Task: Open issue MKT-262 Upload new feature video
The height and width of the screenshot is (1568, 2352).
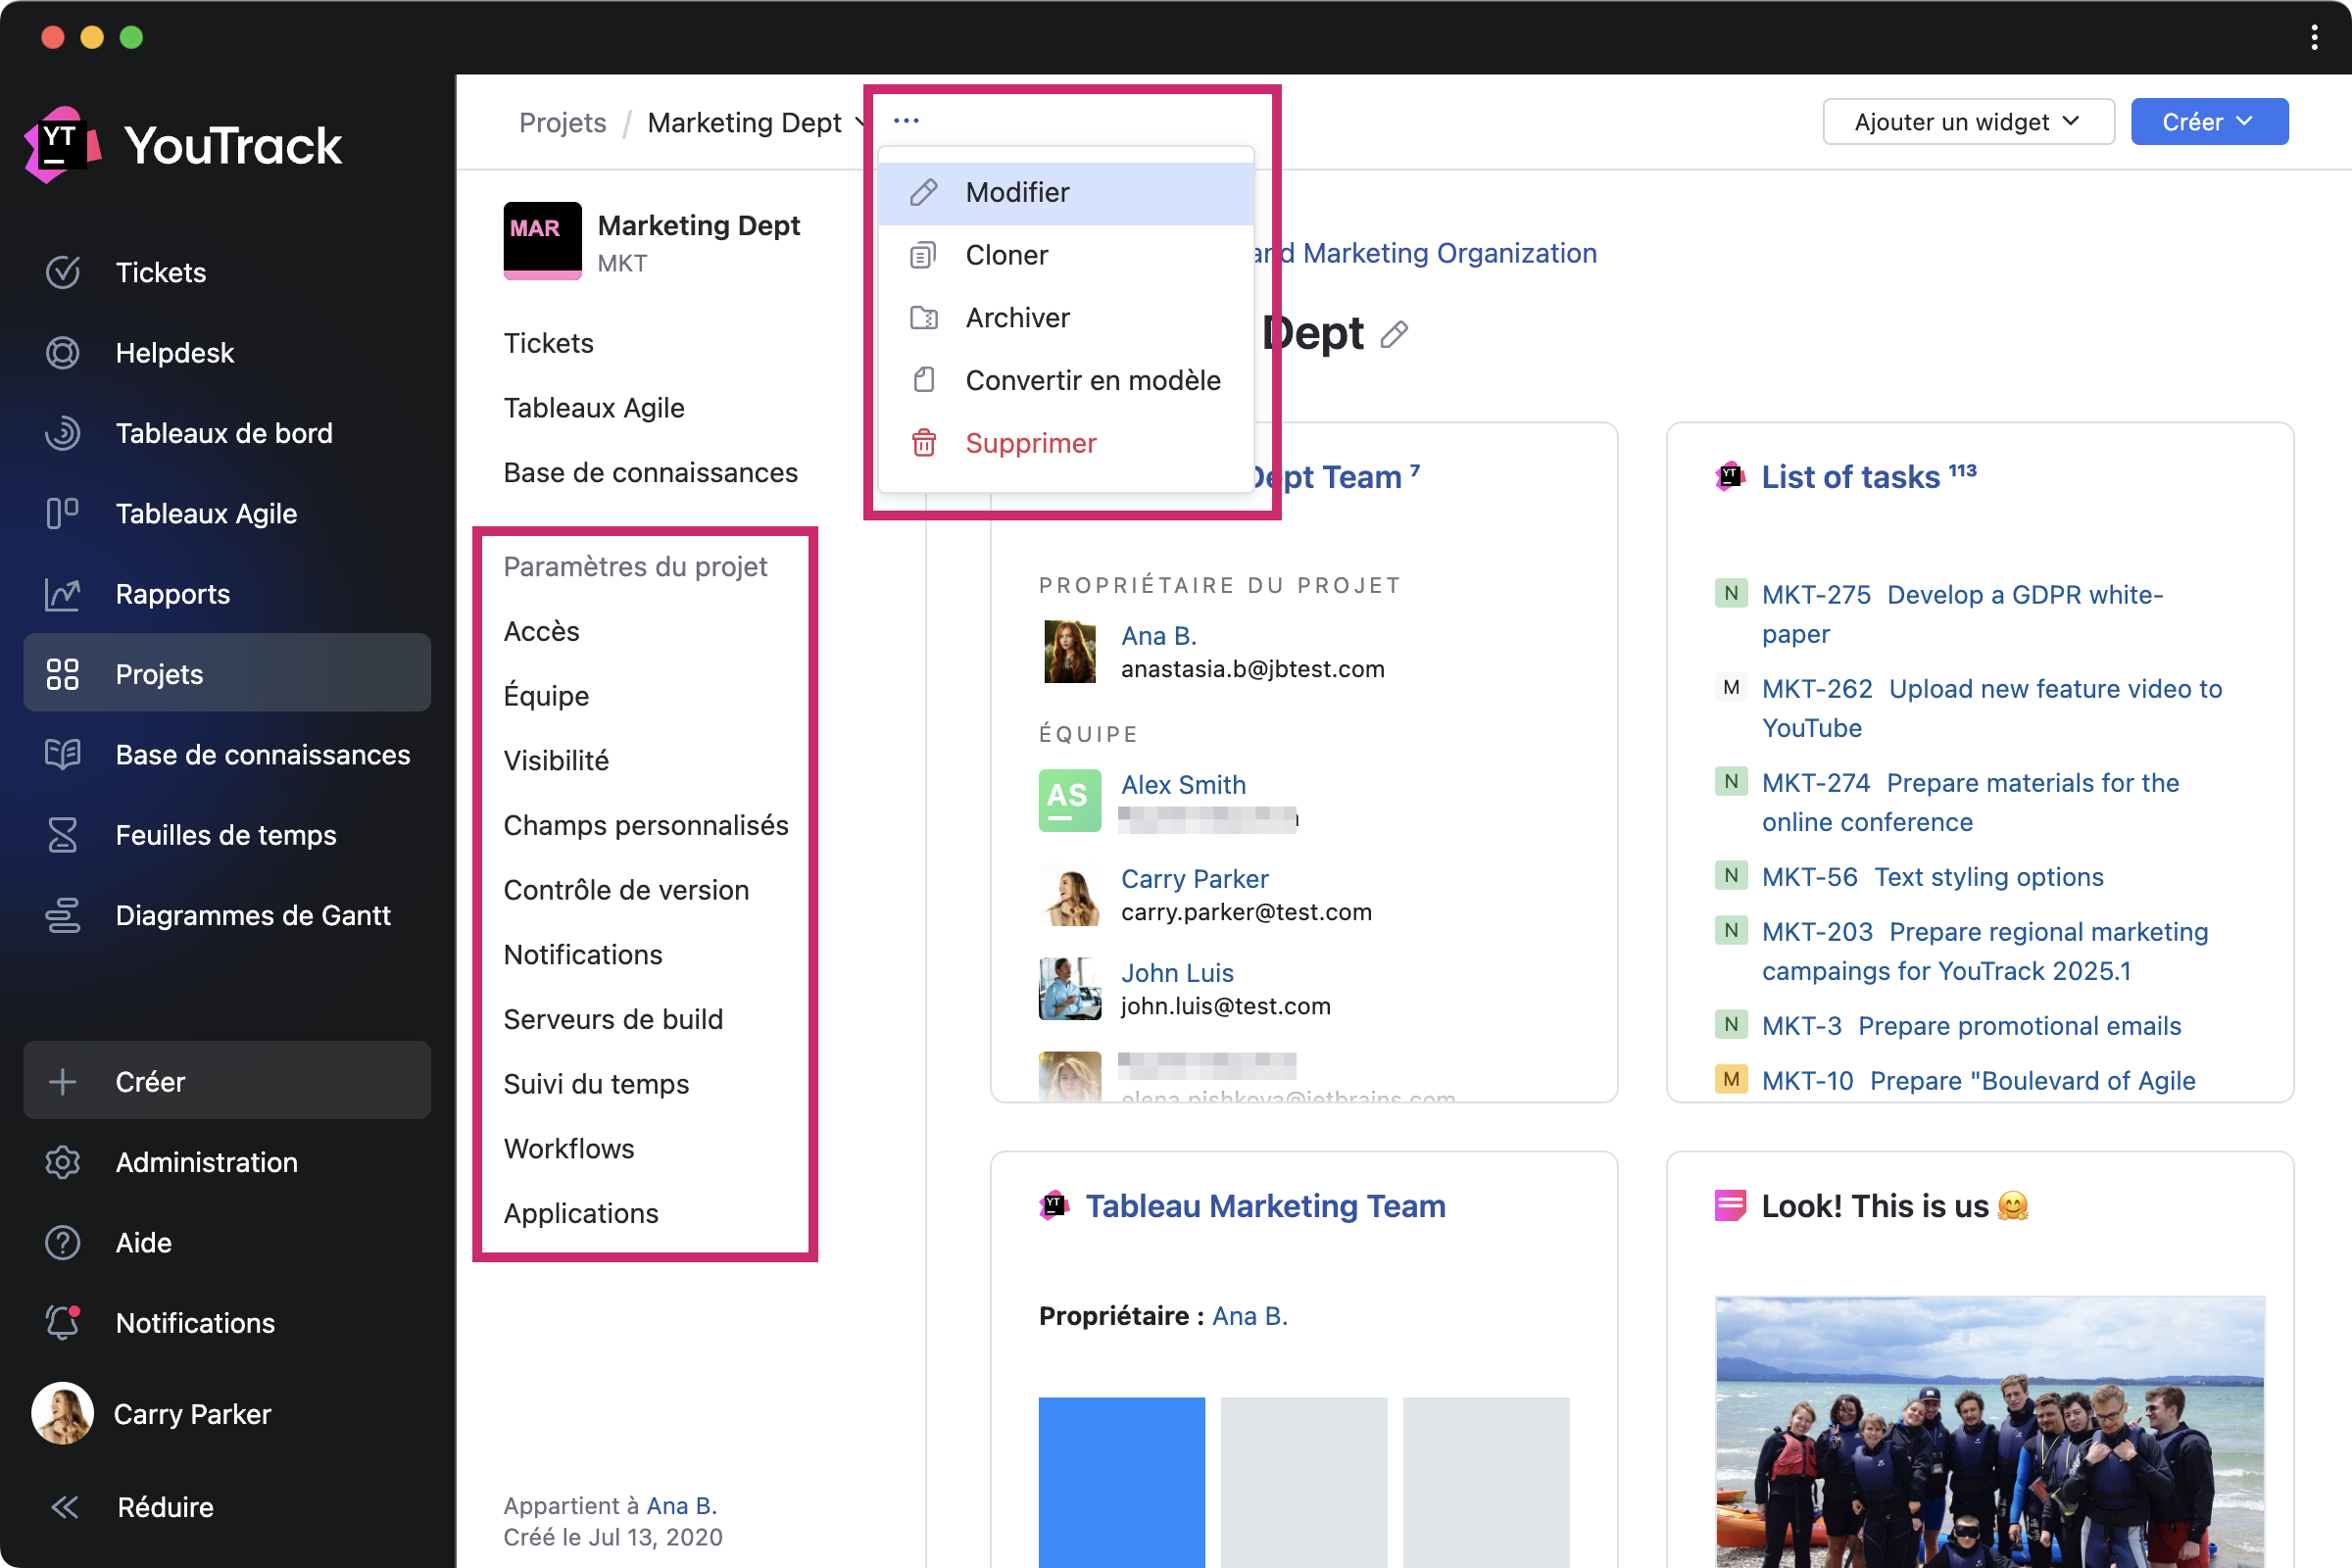Action: pyautogui.click(x=1991, y=708)
